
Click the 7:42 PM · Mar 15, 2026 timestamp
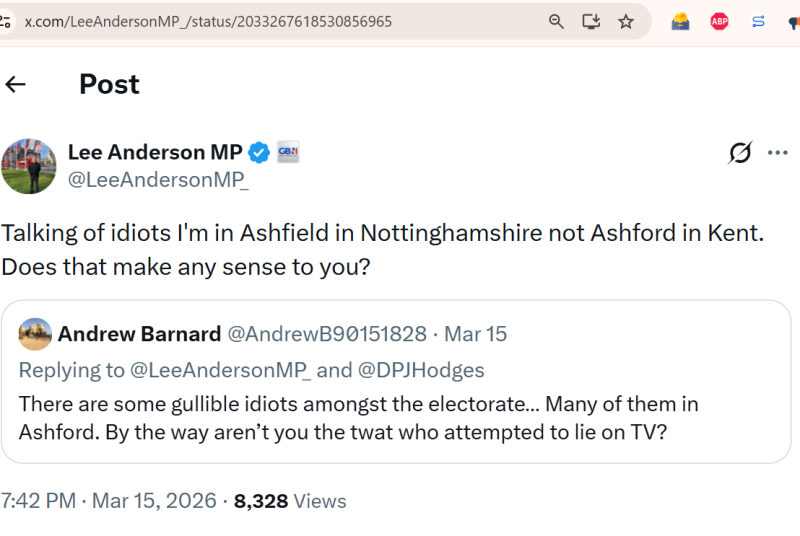tap(108, 501)
